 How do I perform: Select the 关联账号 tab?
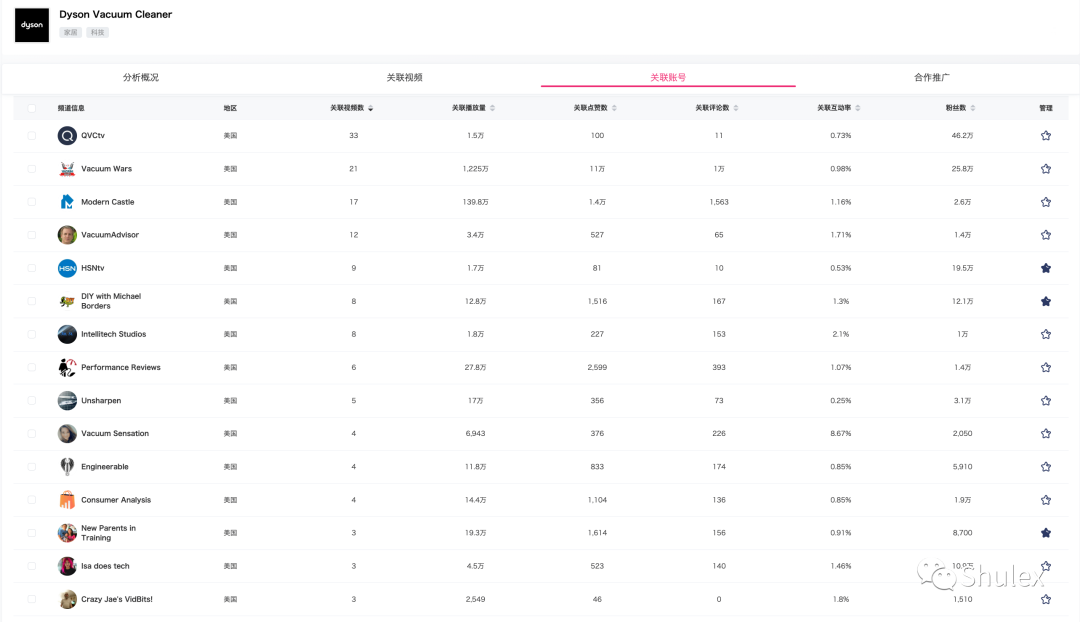coord(668,77)
